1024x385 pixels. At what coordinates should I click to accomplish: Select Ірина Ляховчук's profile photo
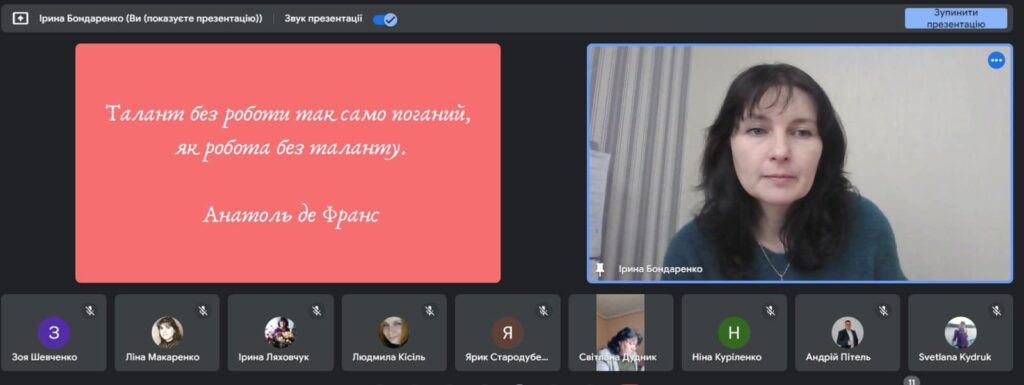click(280, 332)
